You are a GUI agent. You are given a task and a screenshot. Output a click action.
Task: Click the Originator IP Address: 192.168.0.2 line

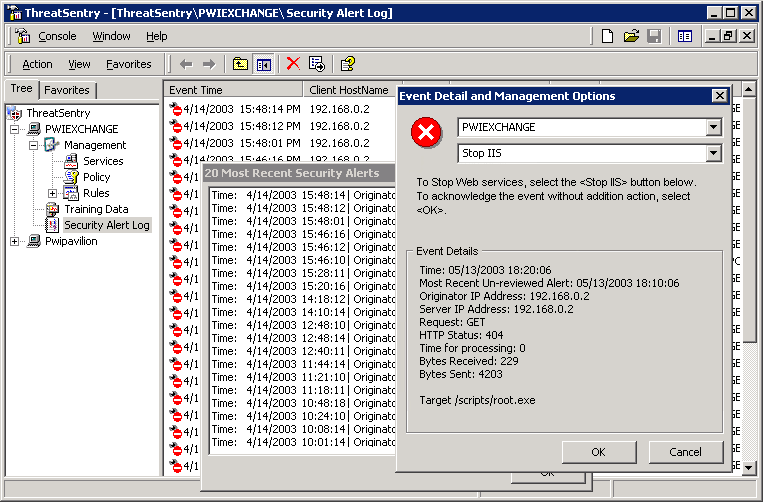(x=504, y=296)
